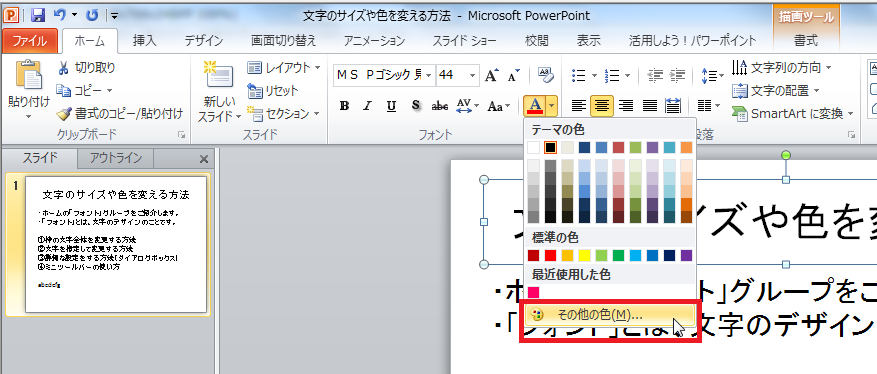The height and width of the screenshot is (374, 877).
Task: Choose その他の色(M)... menu item
Action: click(610, 315)
